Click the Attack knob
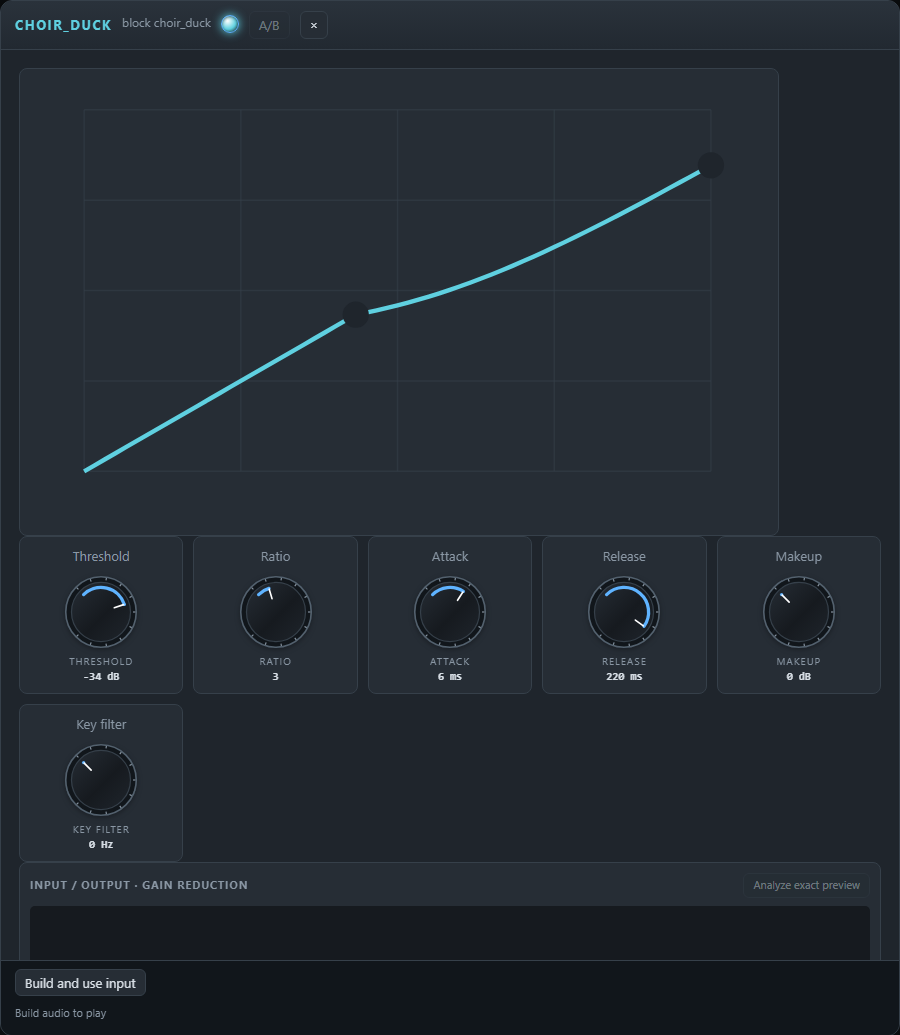 (450, 612)
